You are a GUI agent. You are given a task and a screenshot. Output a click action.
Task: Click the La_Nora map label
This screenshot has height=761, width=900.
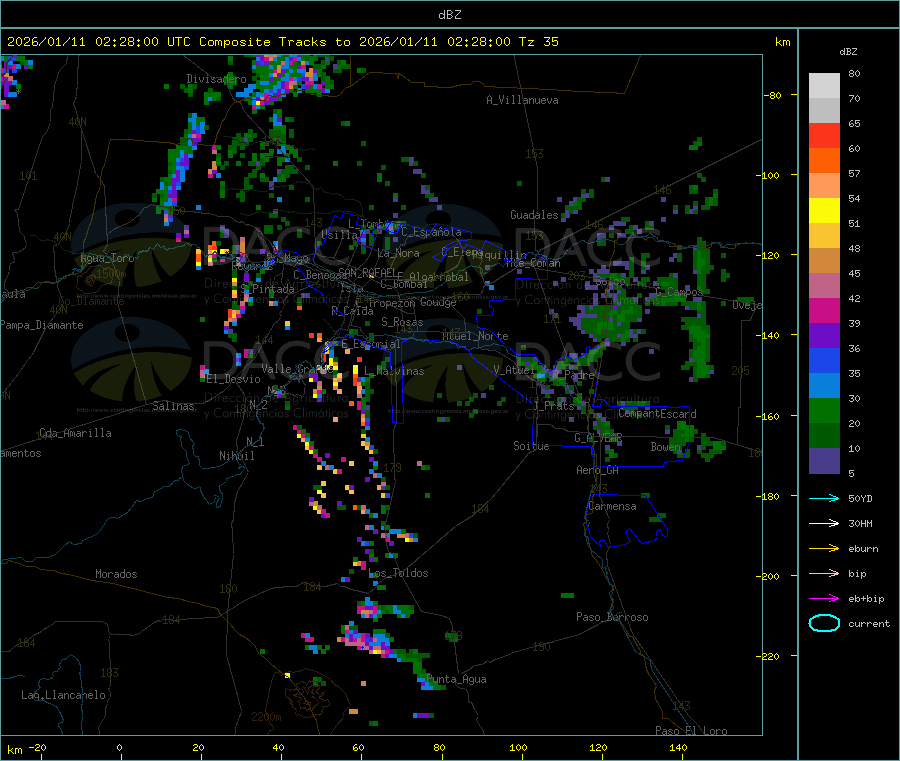point(398,253)
